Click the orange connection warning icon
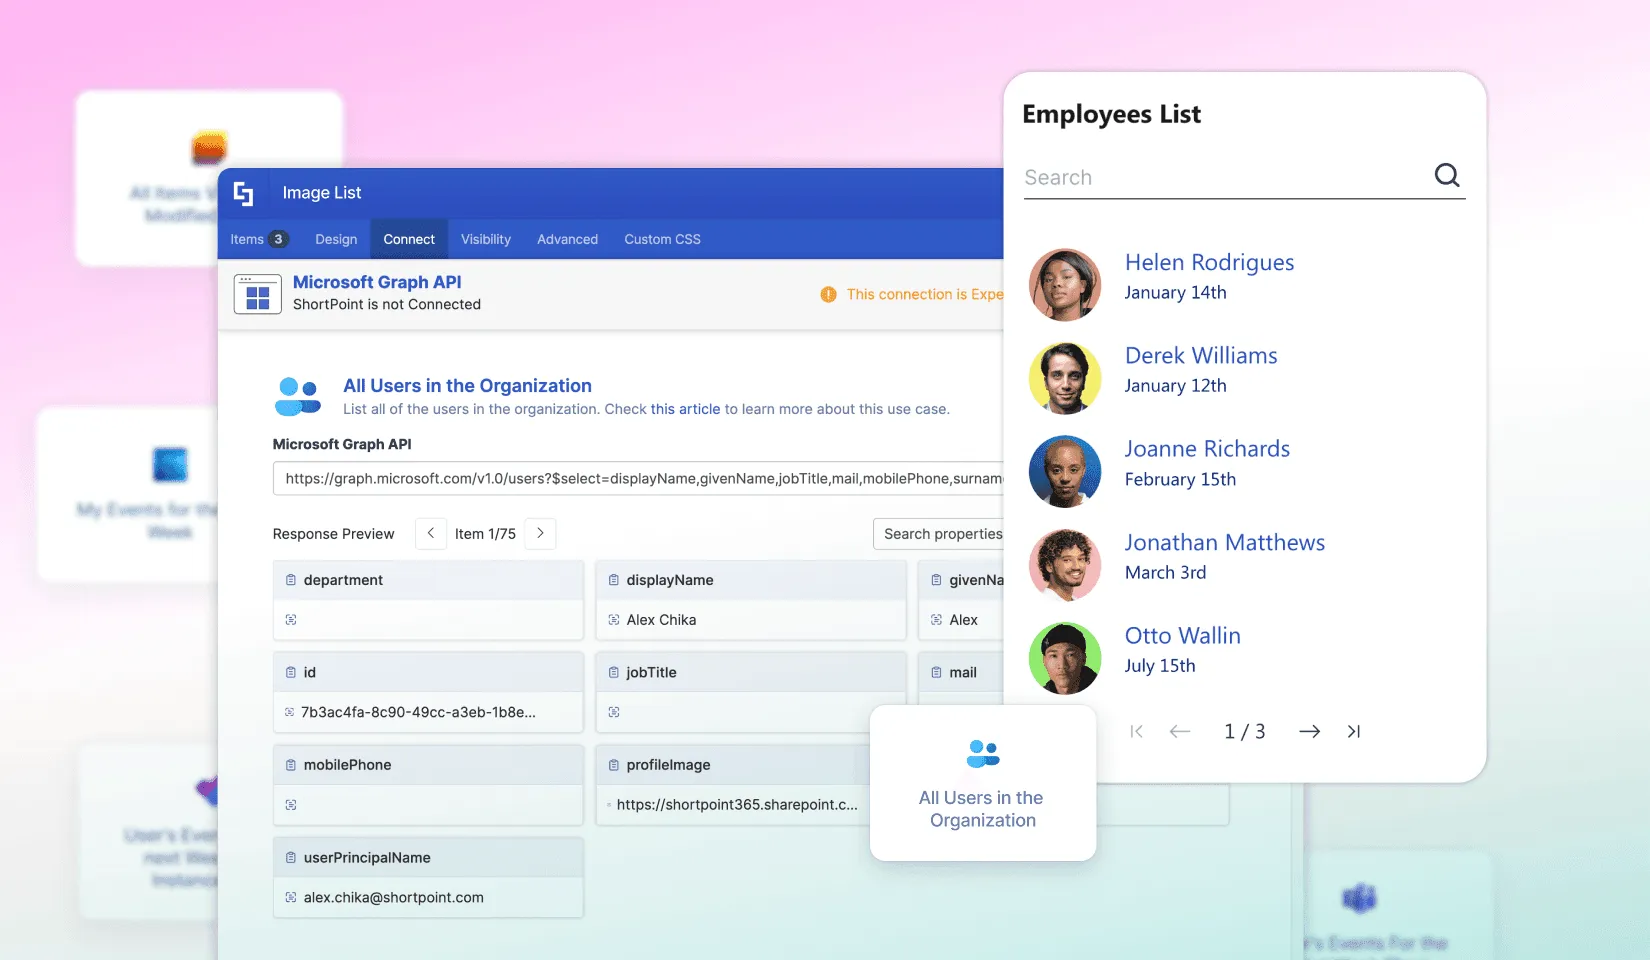The image size is (1650, 960). coord(828,294)
